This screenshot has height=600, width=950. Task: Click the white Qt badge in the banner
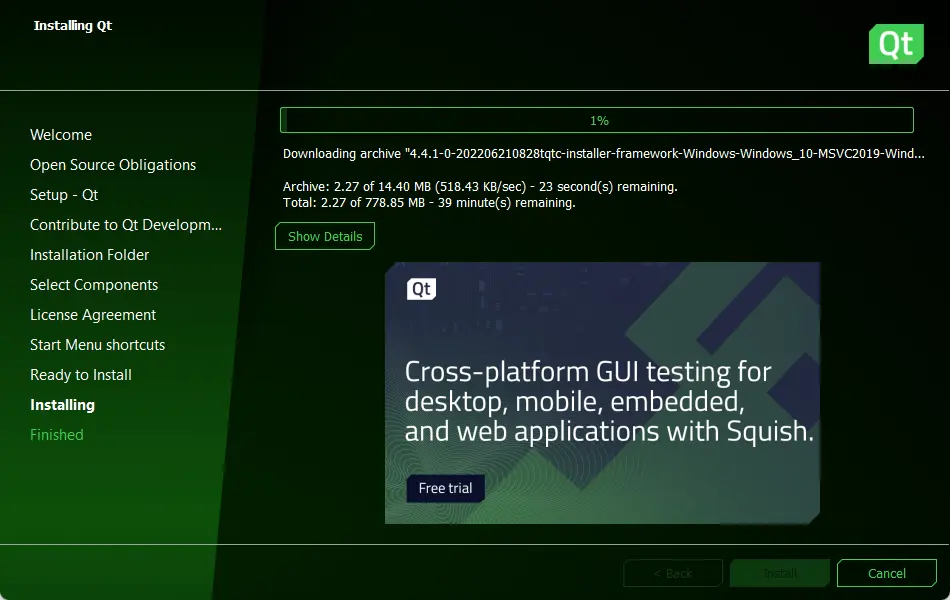[421, 288]
